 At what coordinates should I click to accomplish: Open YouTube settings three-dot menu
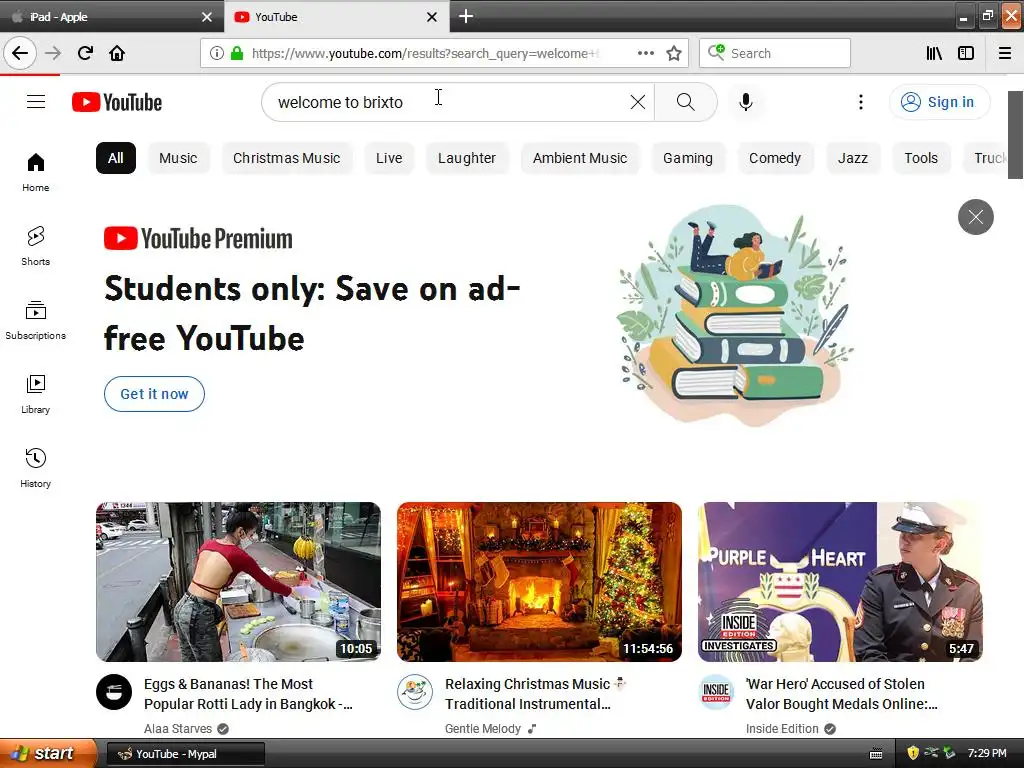click(x=861, y=102)
